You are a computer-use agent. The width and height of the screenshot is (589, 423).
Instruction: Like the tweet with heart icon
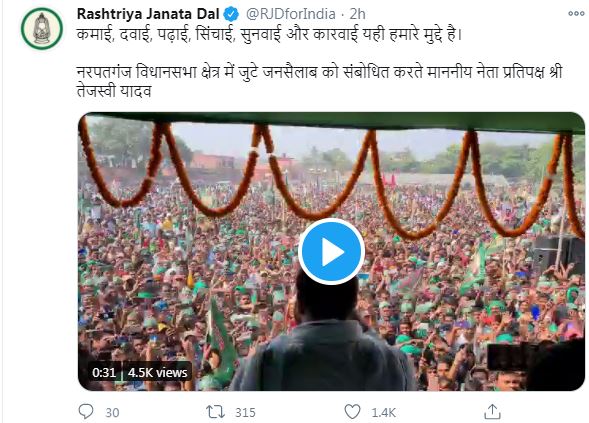point(352,412)
